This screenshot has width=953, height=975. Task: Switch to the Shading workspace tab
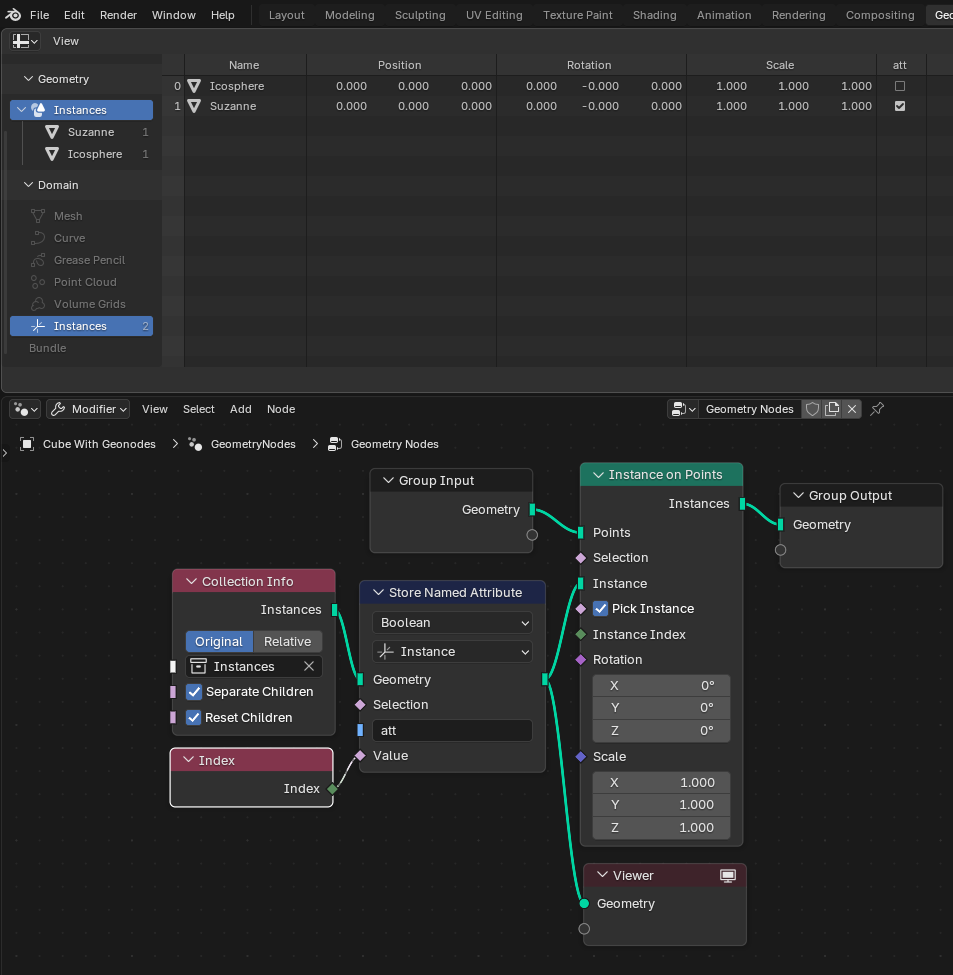point(654,15)
